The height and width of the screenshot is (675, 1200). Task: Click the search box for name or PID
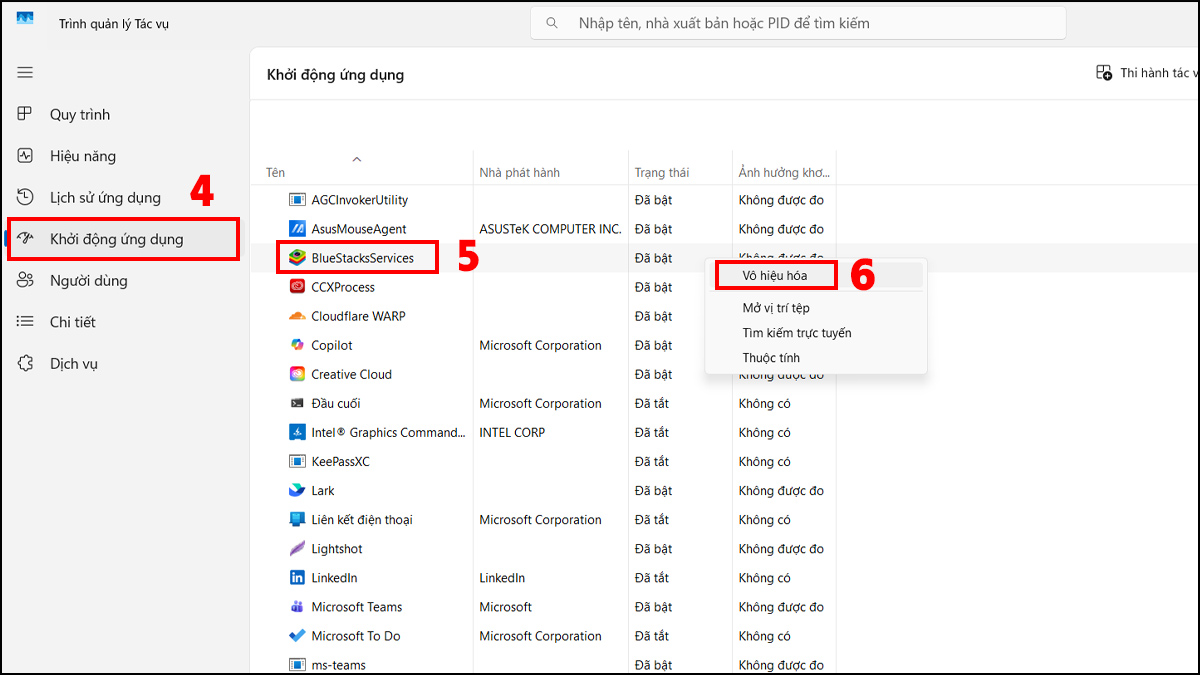click(x=798, y=23)
